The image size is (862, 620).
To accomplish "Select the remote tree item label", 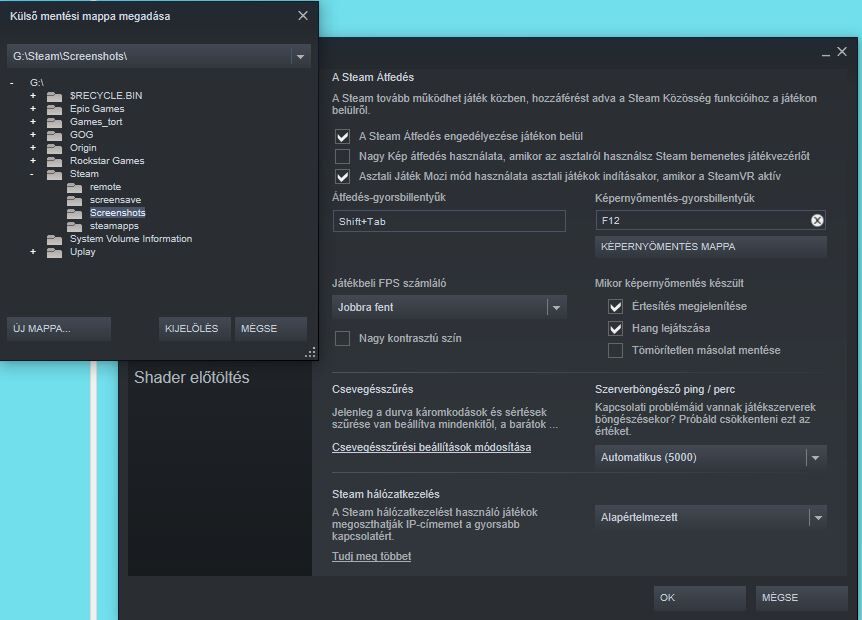I will coord(106,187).
